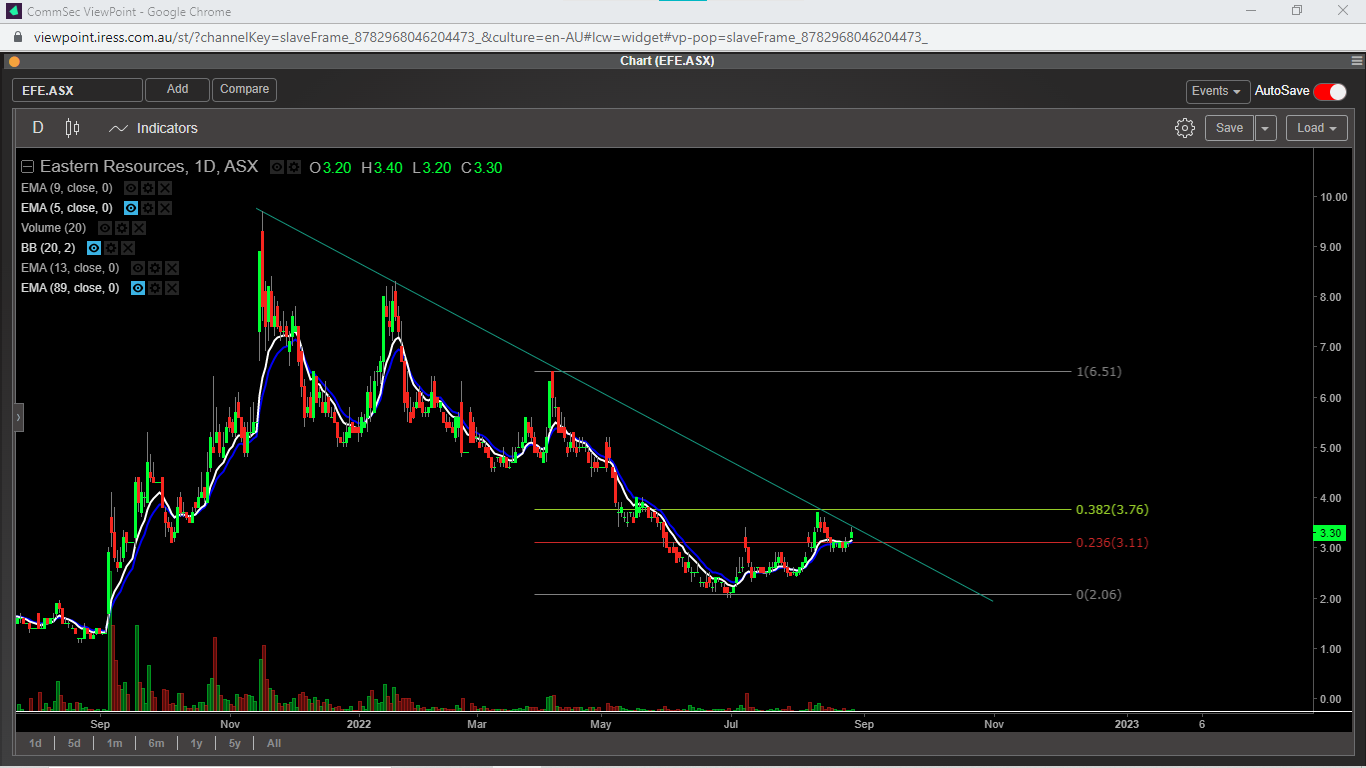Viewport: 1366px width, 768px height.
Task: Click the 0.236(3.11) Fibonacci level label
Action: click(1112, 543)
